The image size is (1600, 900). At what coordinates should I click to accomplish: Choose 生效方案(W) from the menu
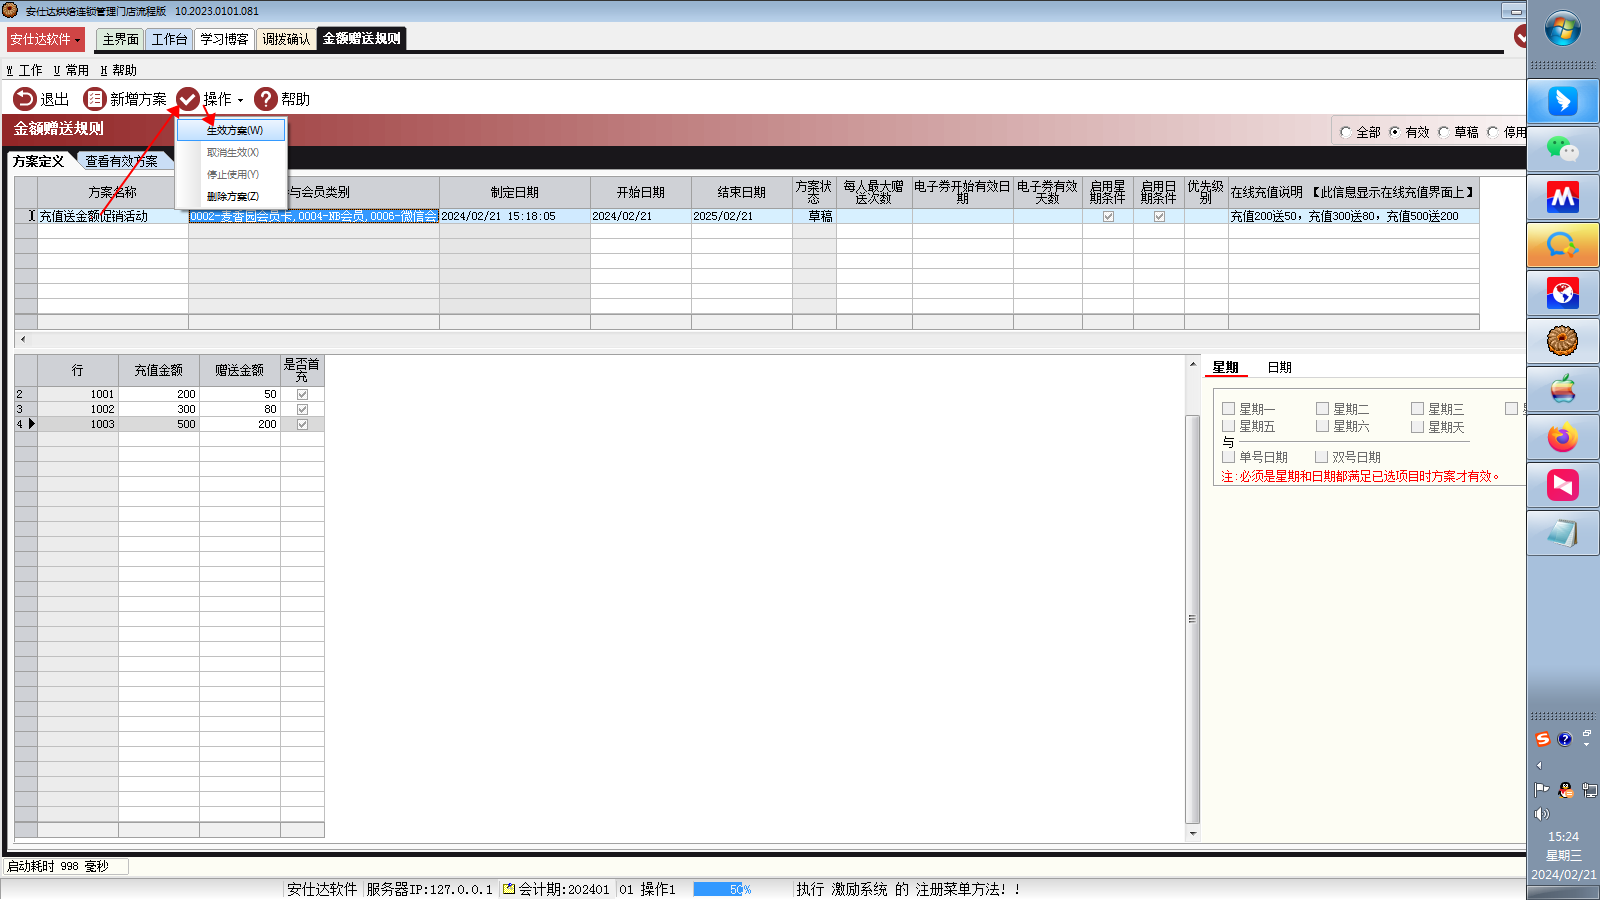[231, 130]
